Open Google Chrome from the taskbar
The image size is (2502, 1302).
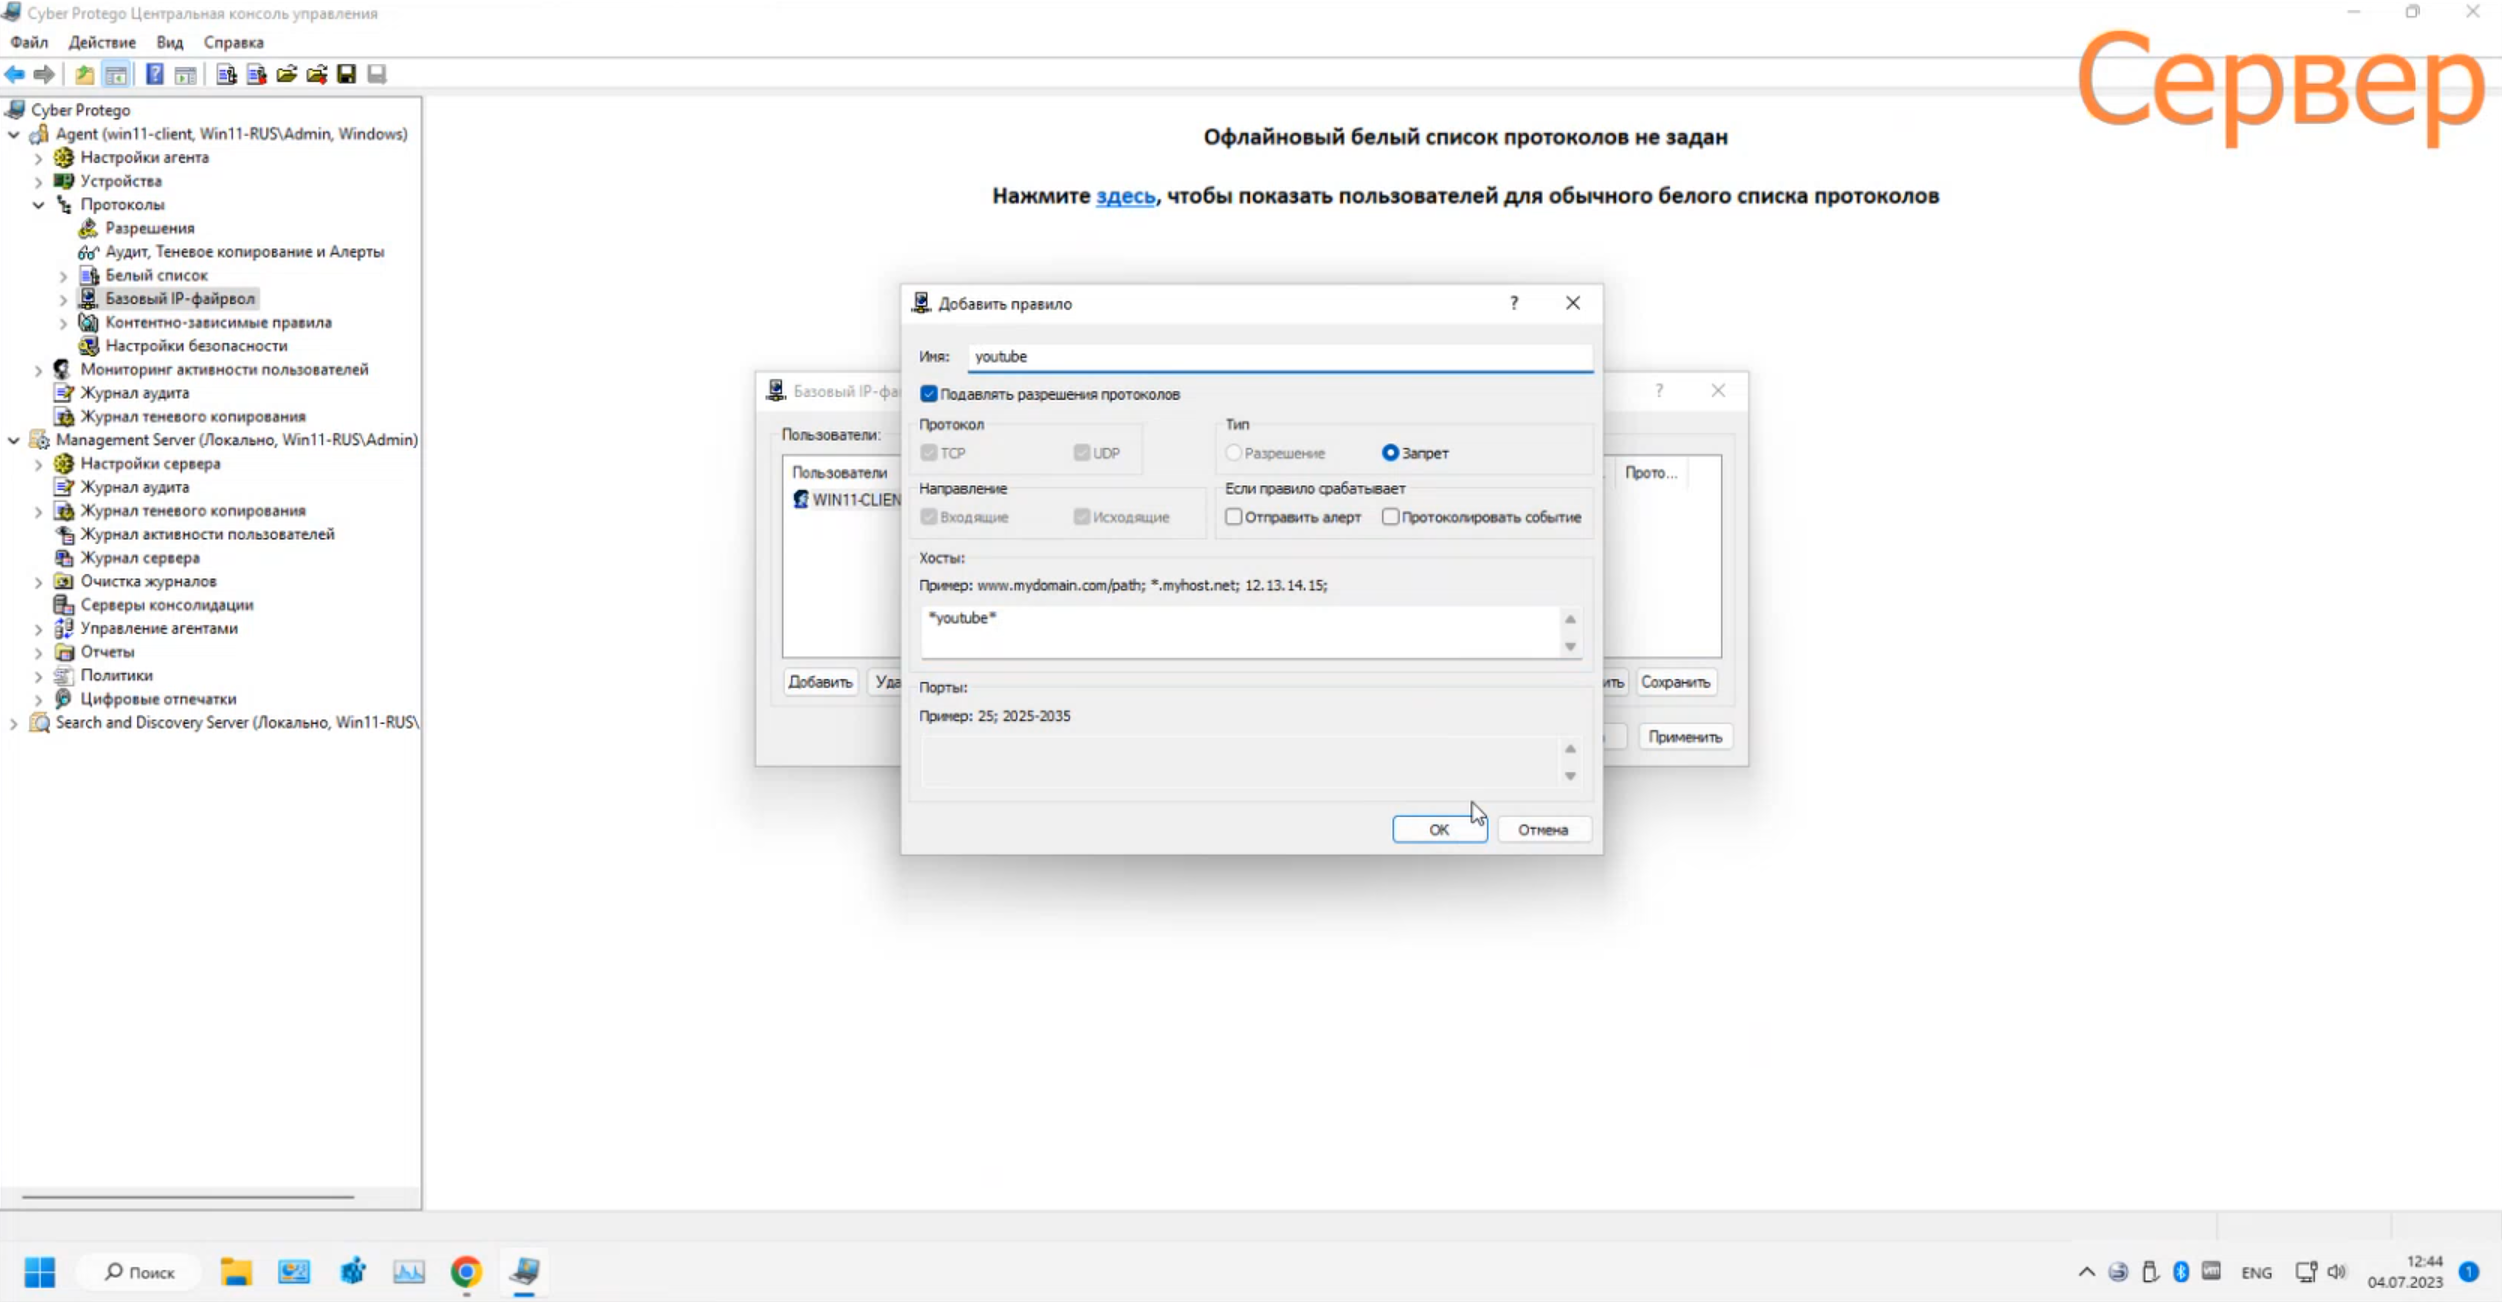click(x=466, y=1271)
